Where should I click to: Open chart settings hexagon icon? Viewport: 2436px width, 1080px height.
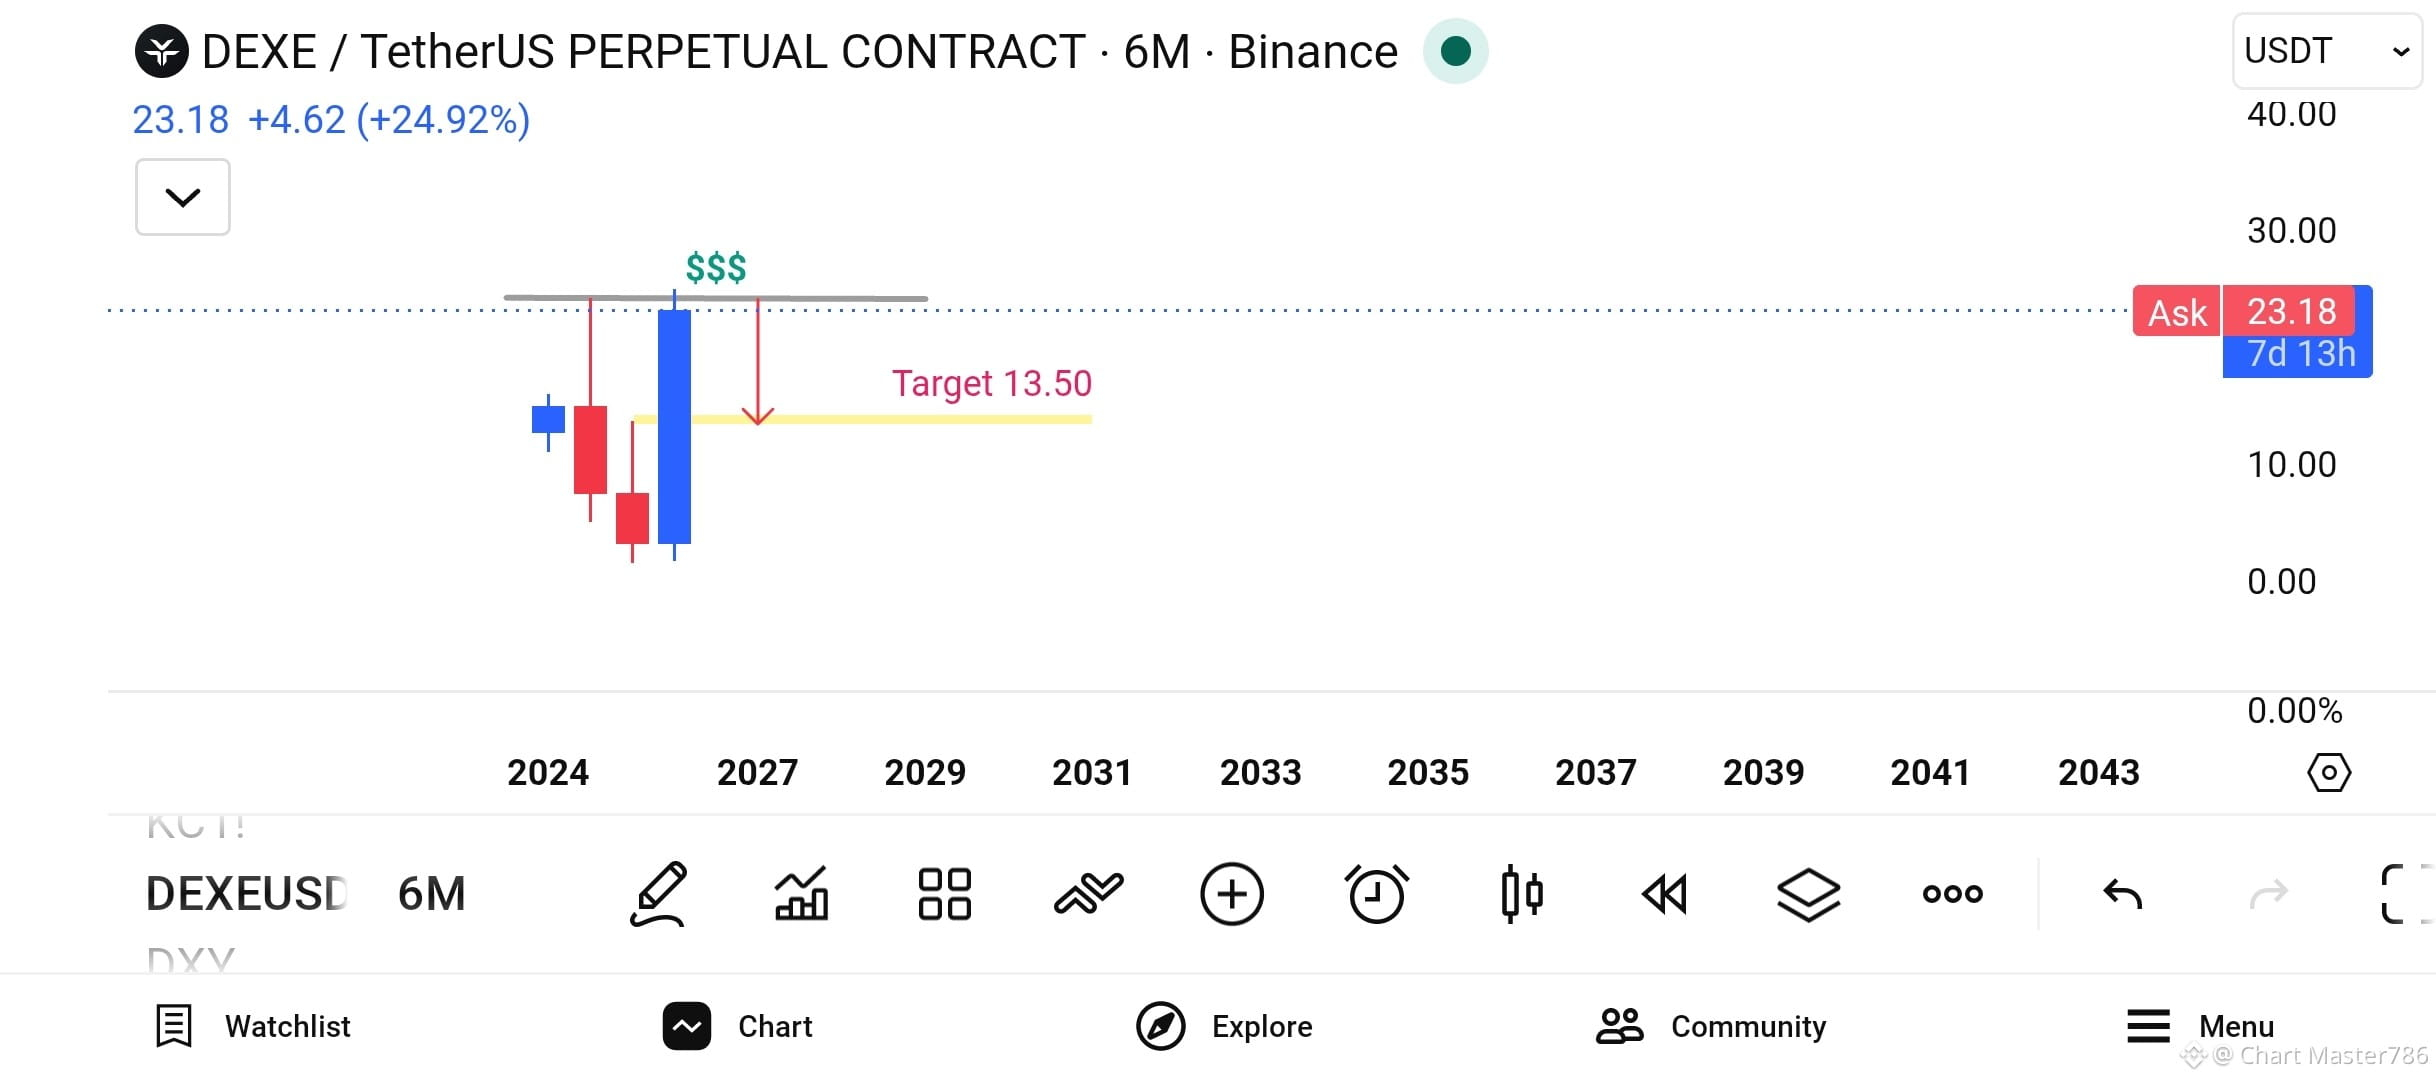coord(2329,773)
